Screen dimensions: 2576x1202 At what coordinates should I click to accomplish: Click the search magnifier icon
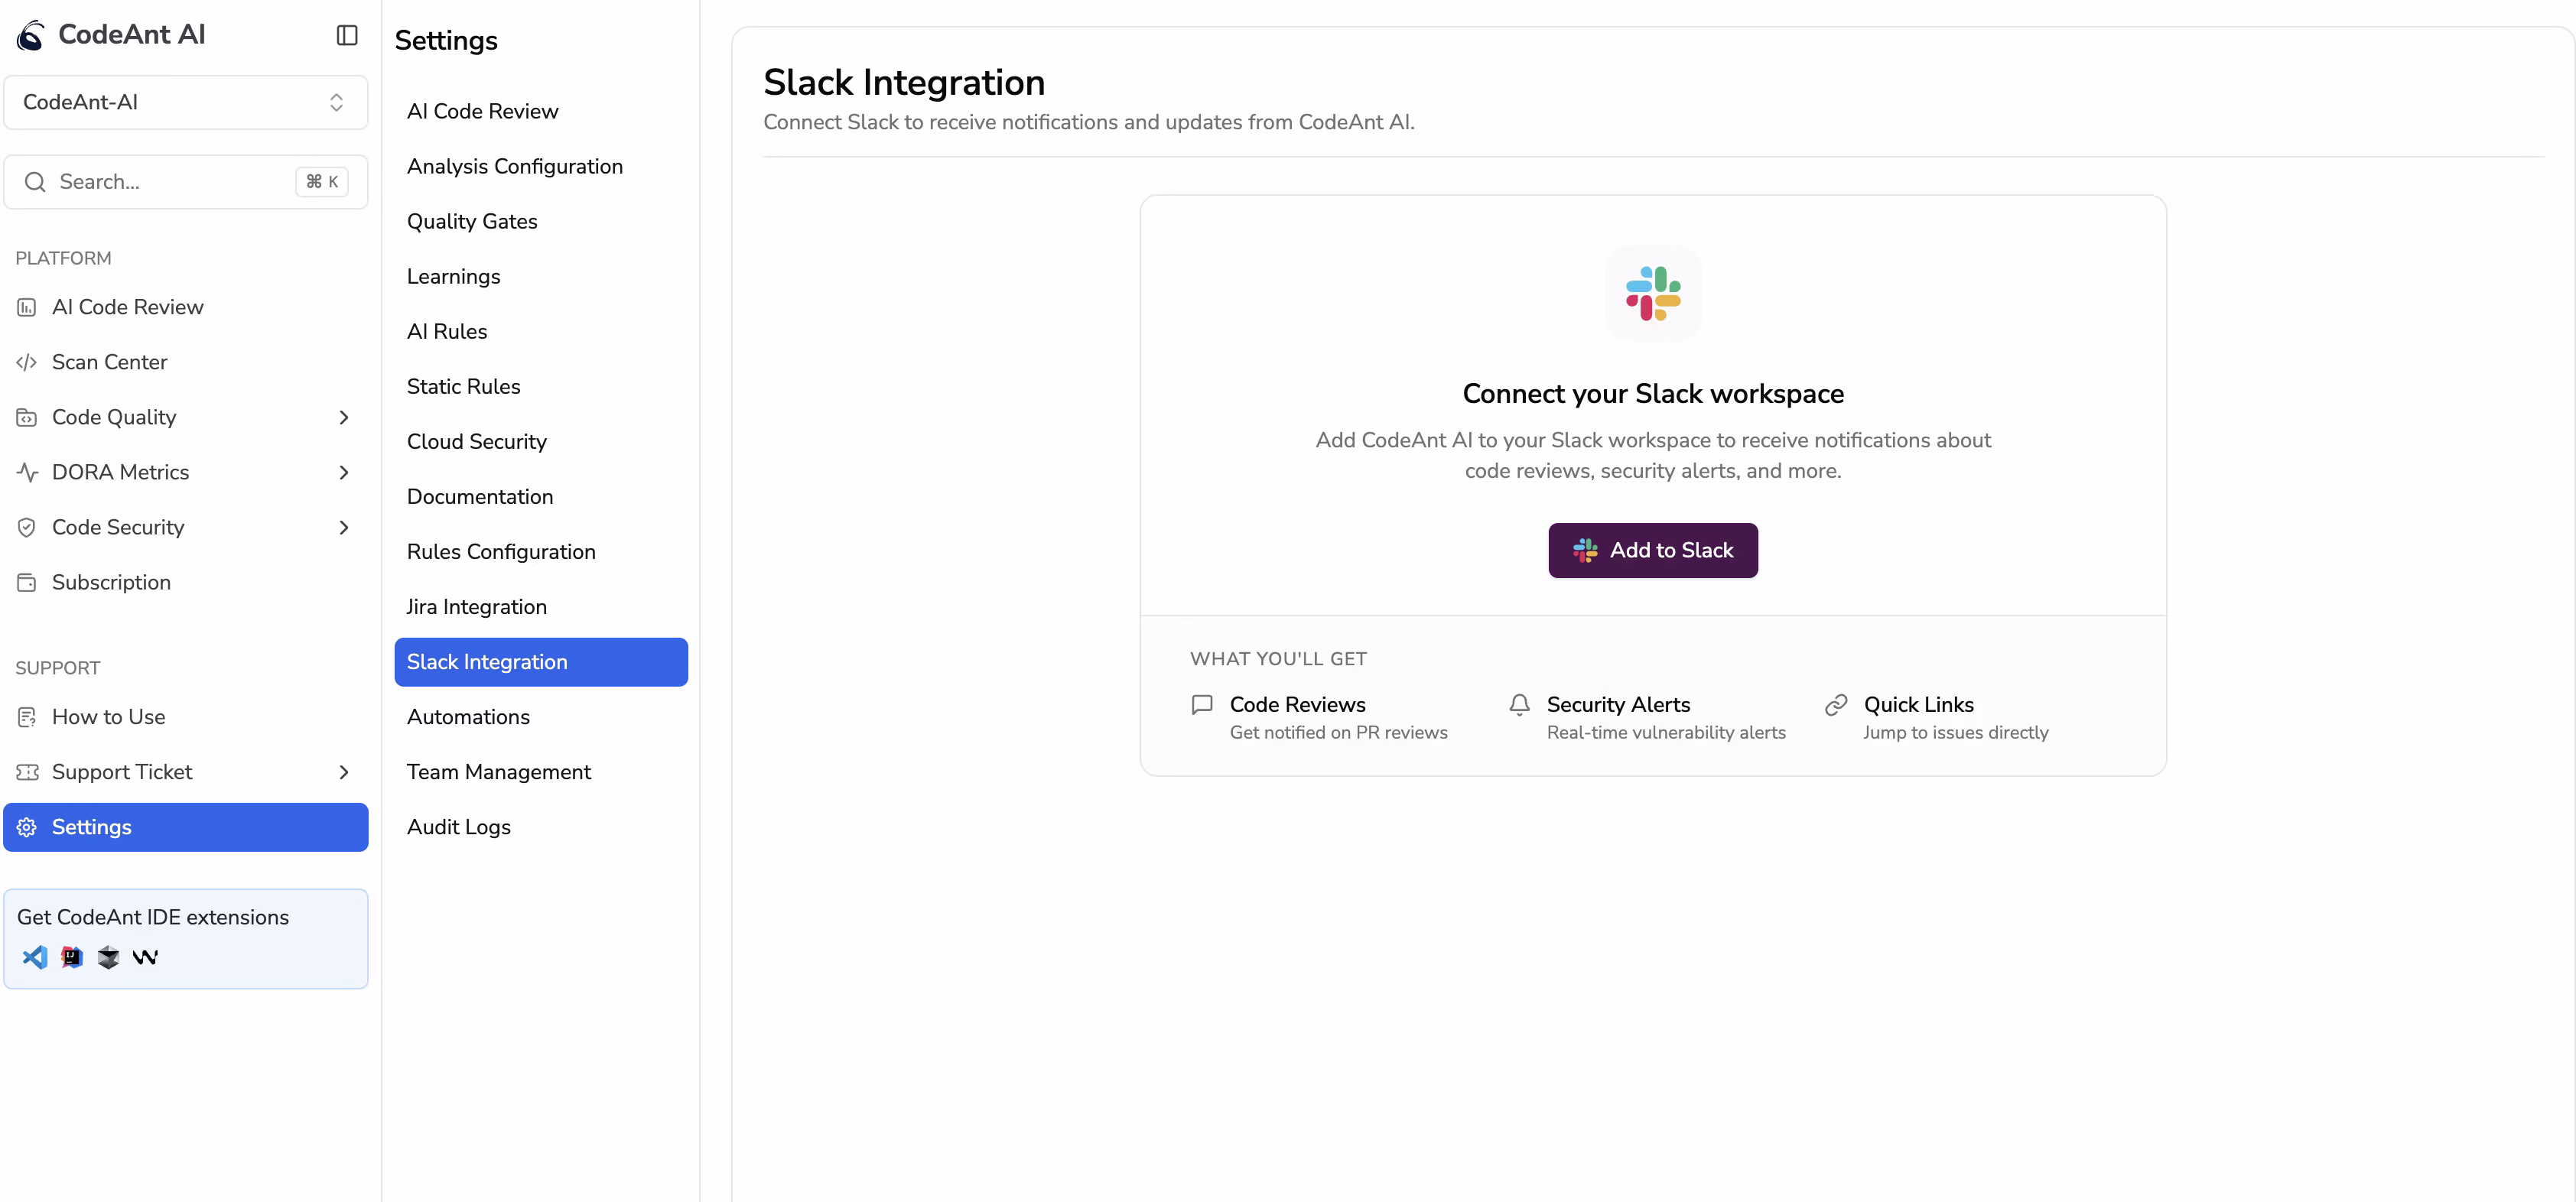36,182
